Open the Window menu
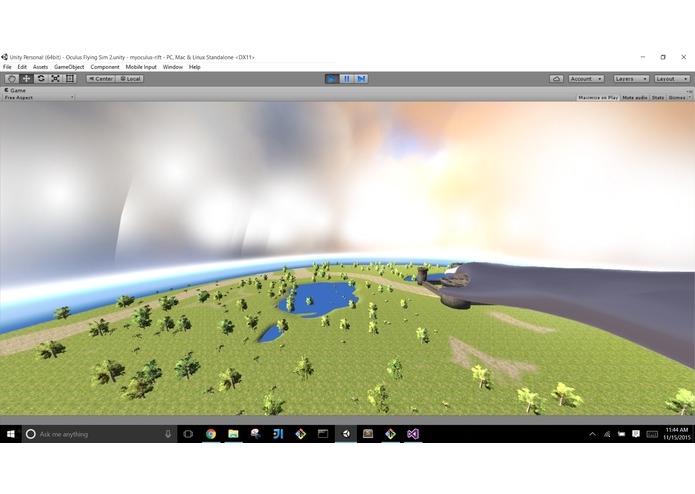This screenshot has width=695, height=494. pyautogui.click(x=172, y=67)
